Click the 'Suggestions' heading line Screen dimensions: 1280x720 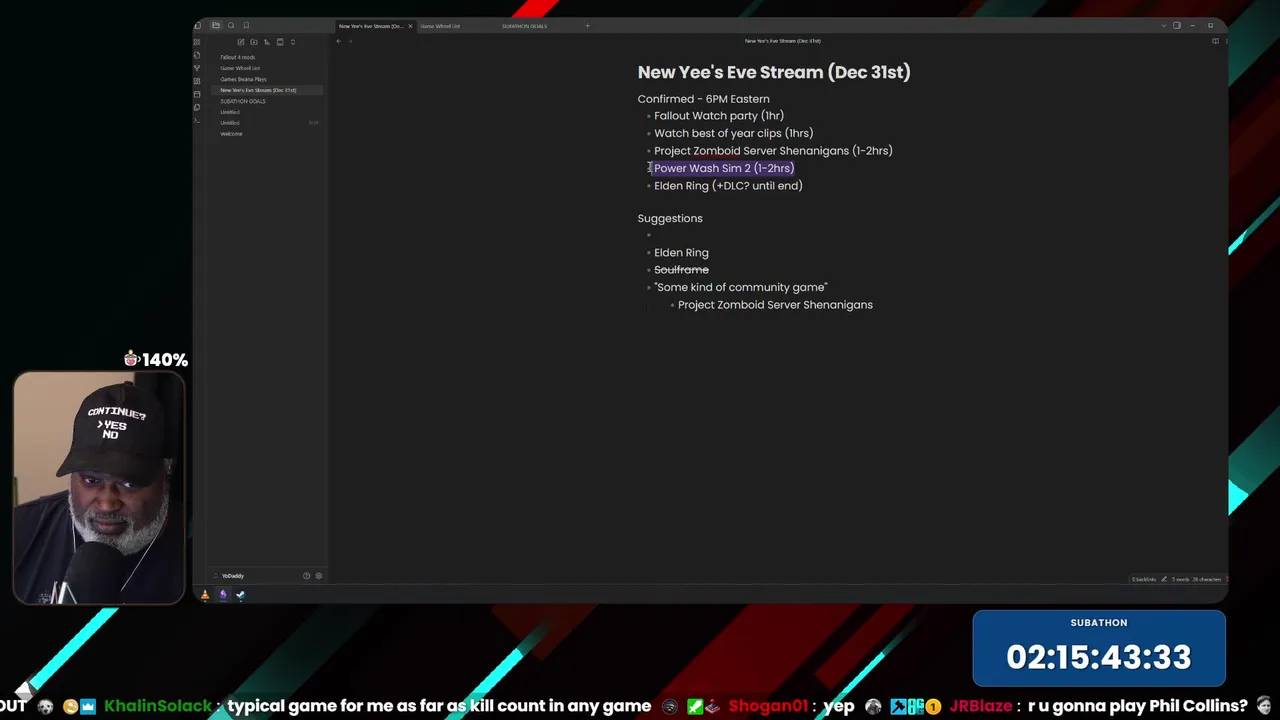670,218
